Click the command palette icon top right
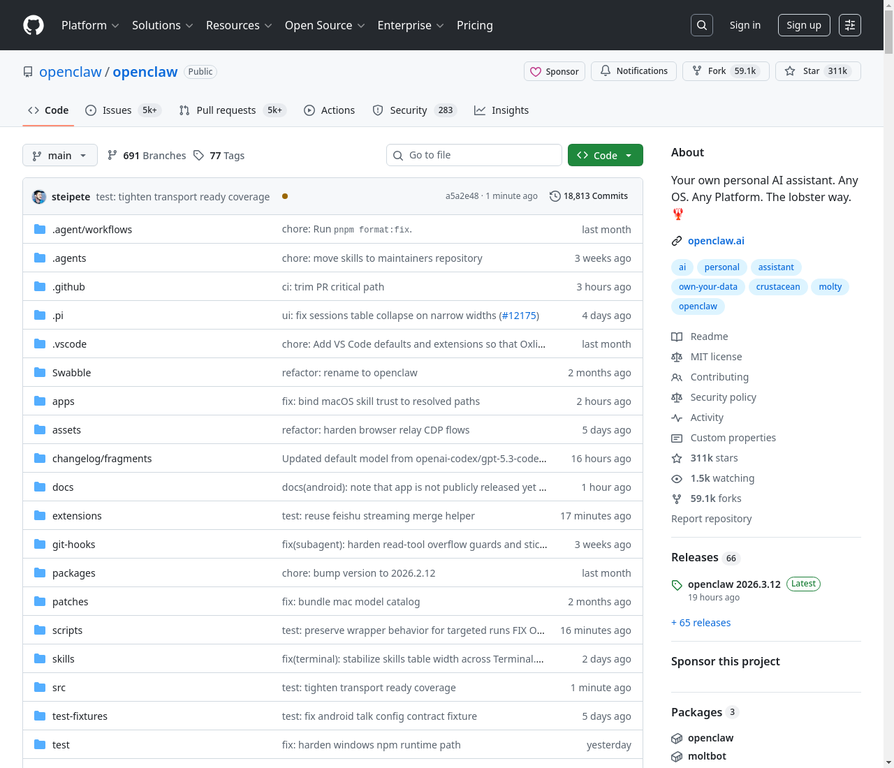Image resolution: width=894 pixels, height=768 pixels. click(849, 25)
